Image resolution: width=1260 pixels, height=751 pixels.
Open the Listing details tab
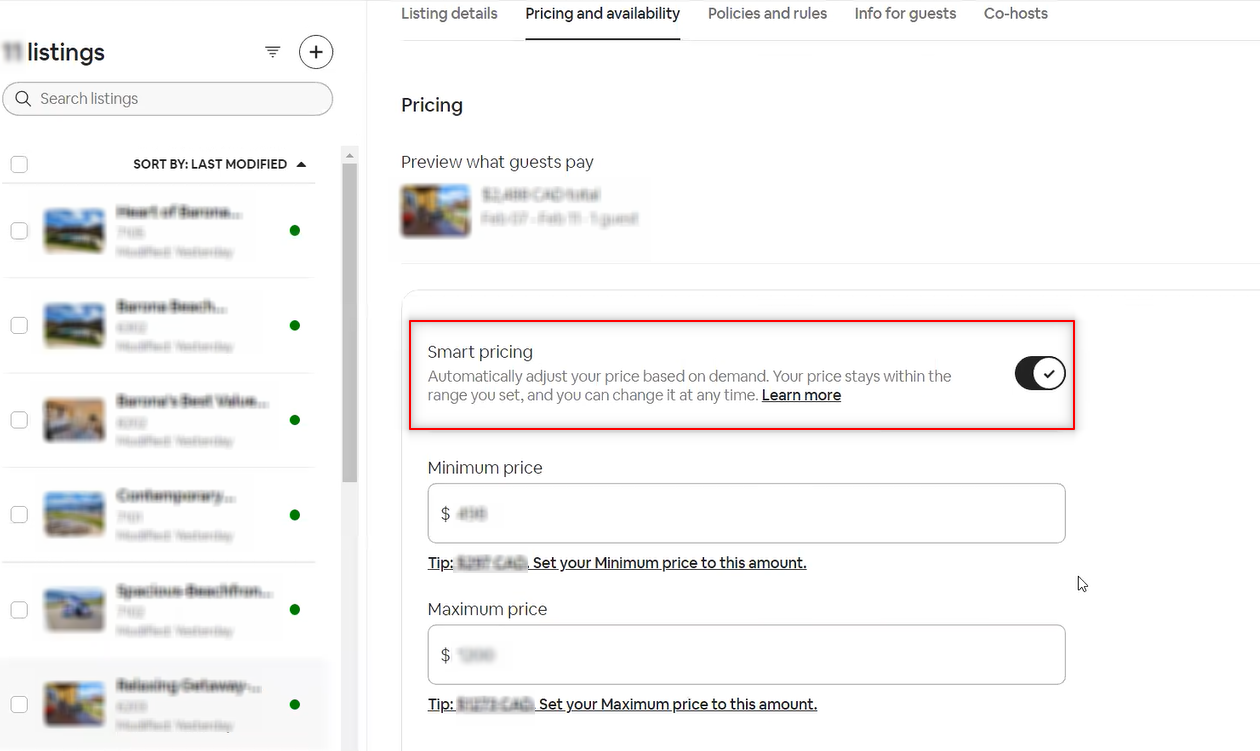(449, 14)
